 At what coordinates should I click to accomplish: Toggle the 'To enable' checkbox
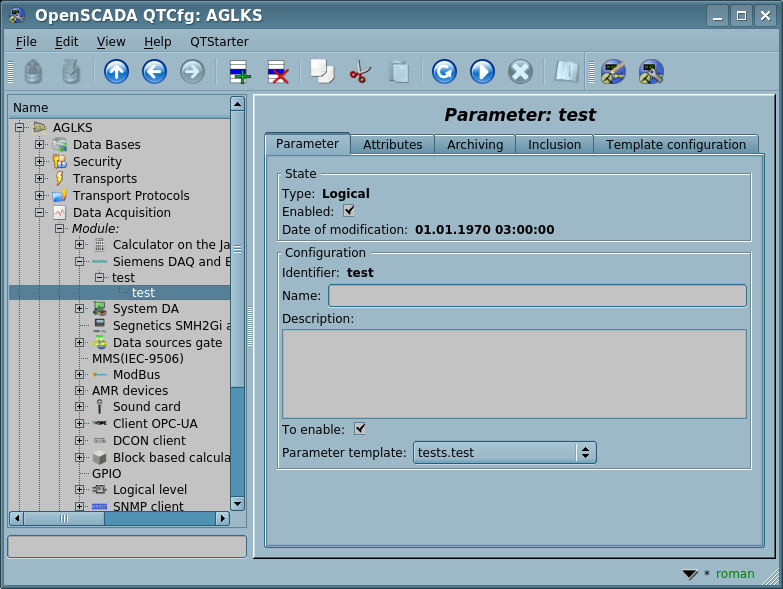pyautogui.click(x=360, y=429)
